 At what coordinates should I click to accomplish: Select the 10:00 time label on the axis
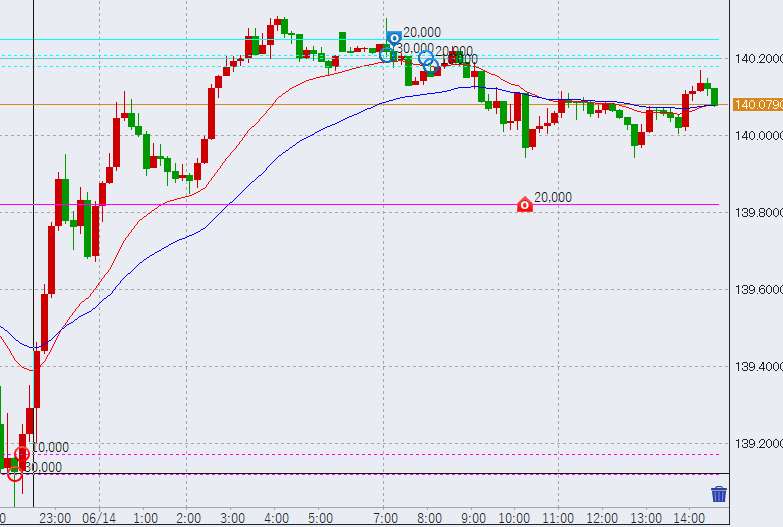click(x=514, y=518)
